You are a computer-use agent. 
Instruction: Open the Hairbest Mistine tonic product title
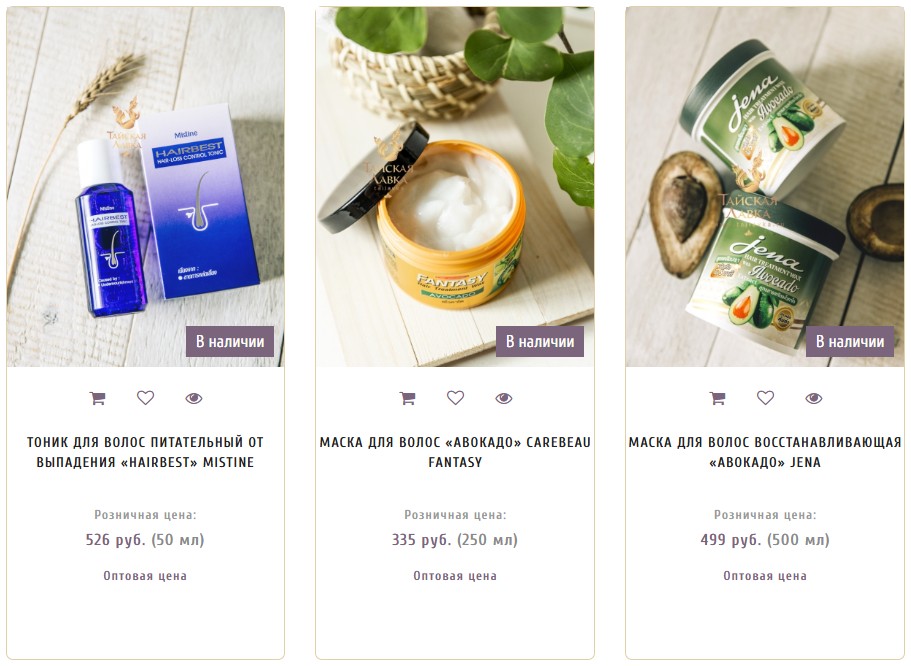click(145, 452)
